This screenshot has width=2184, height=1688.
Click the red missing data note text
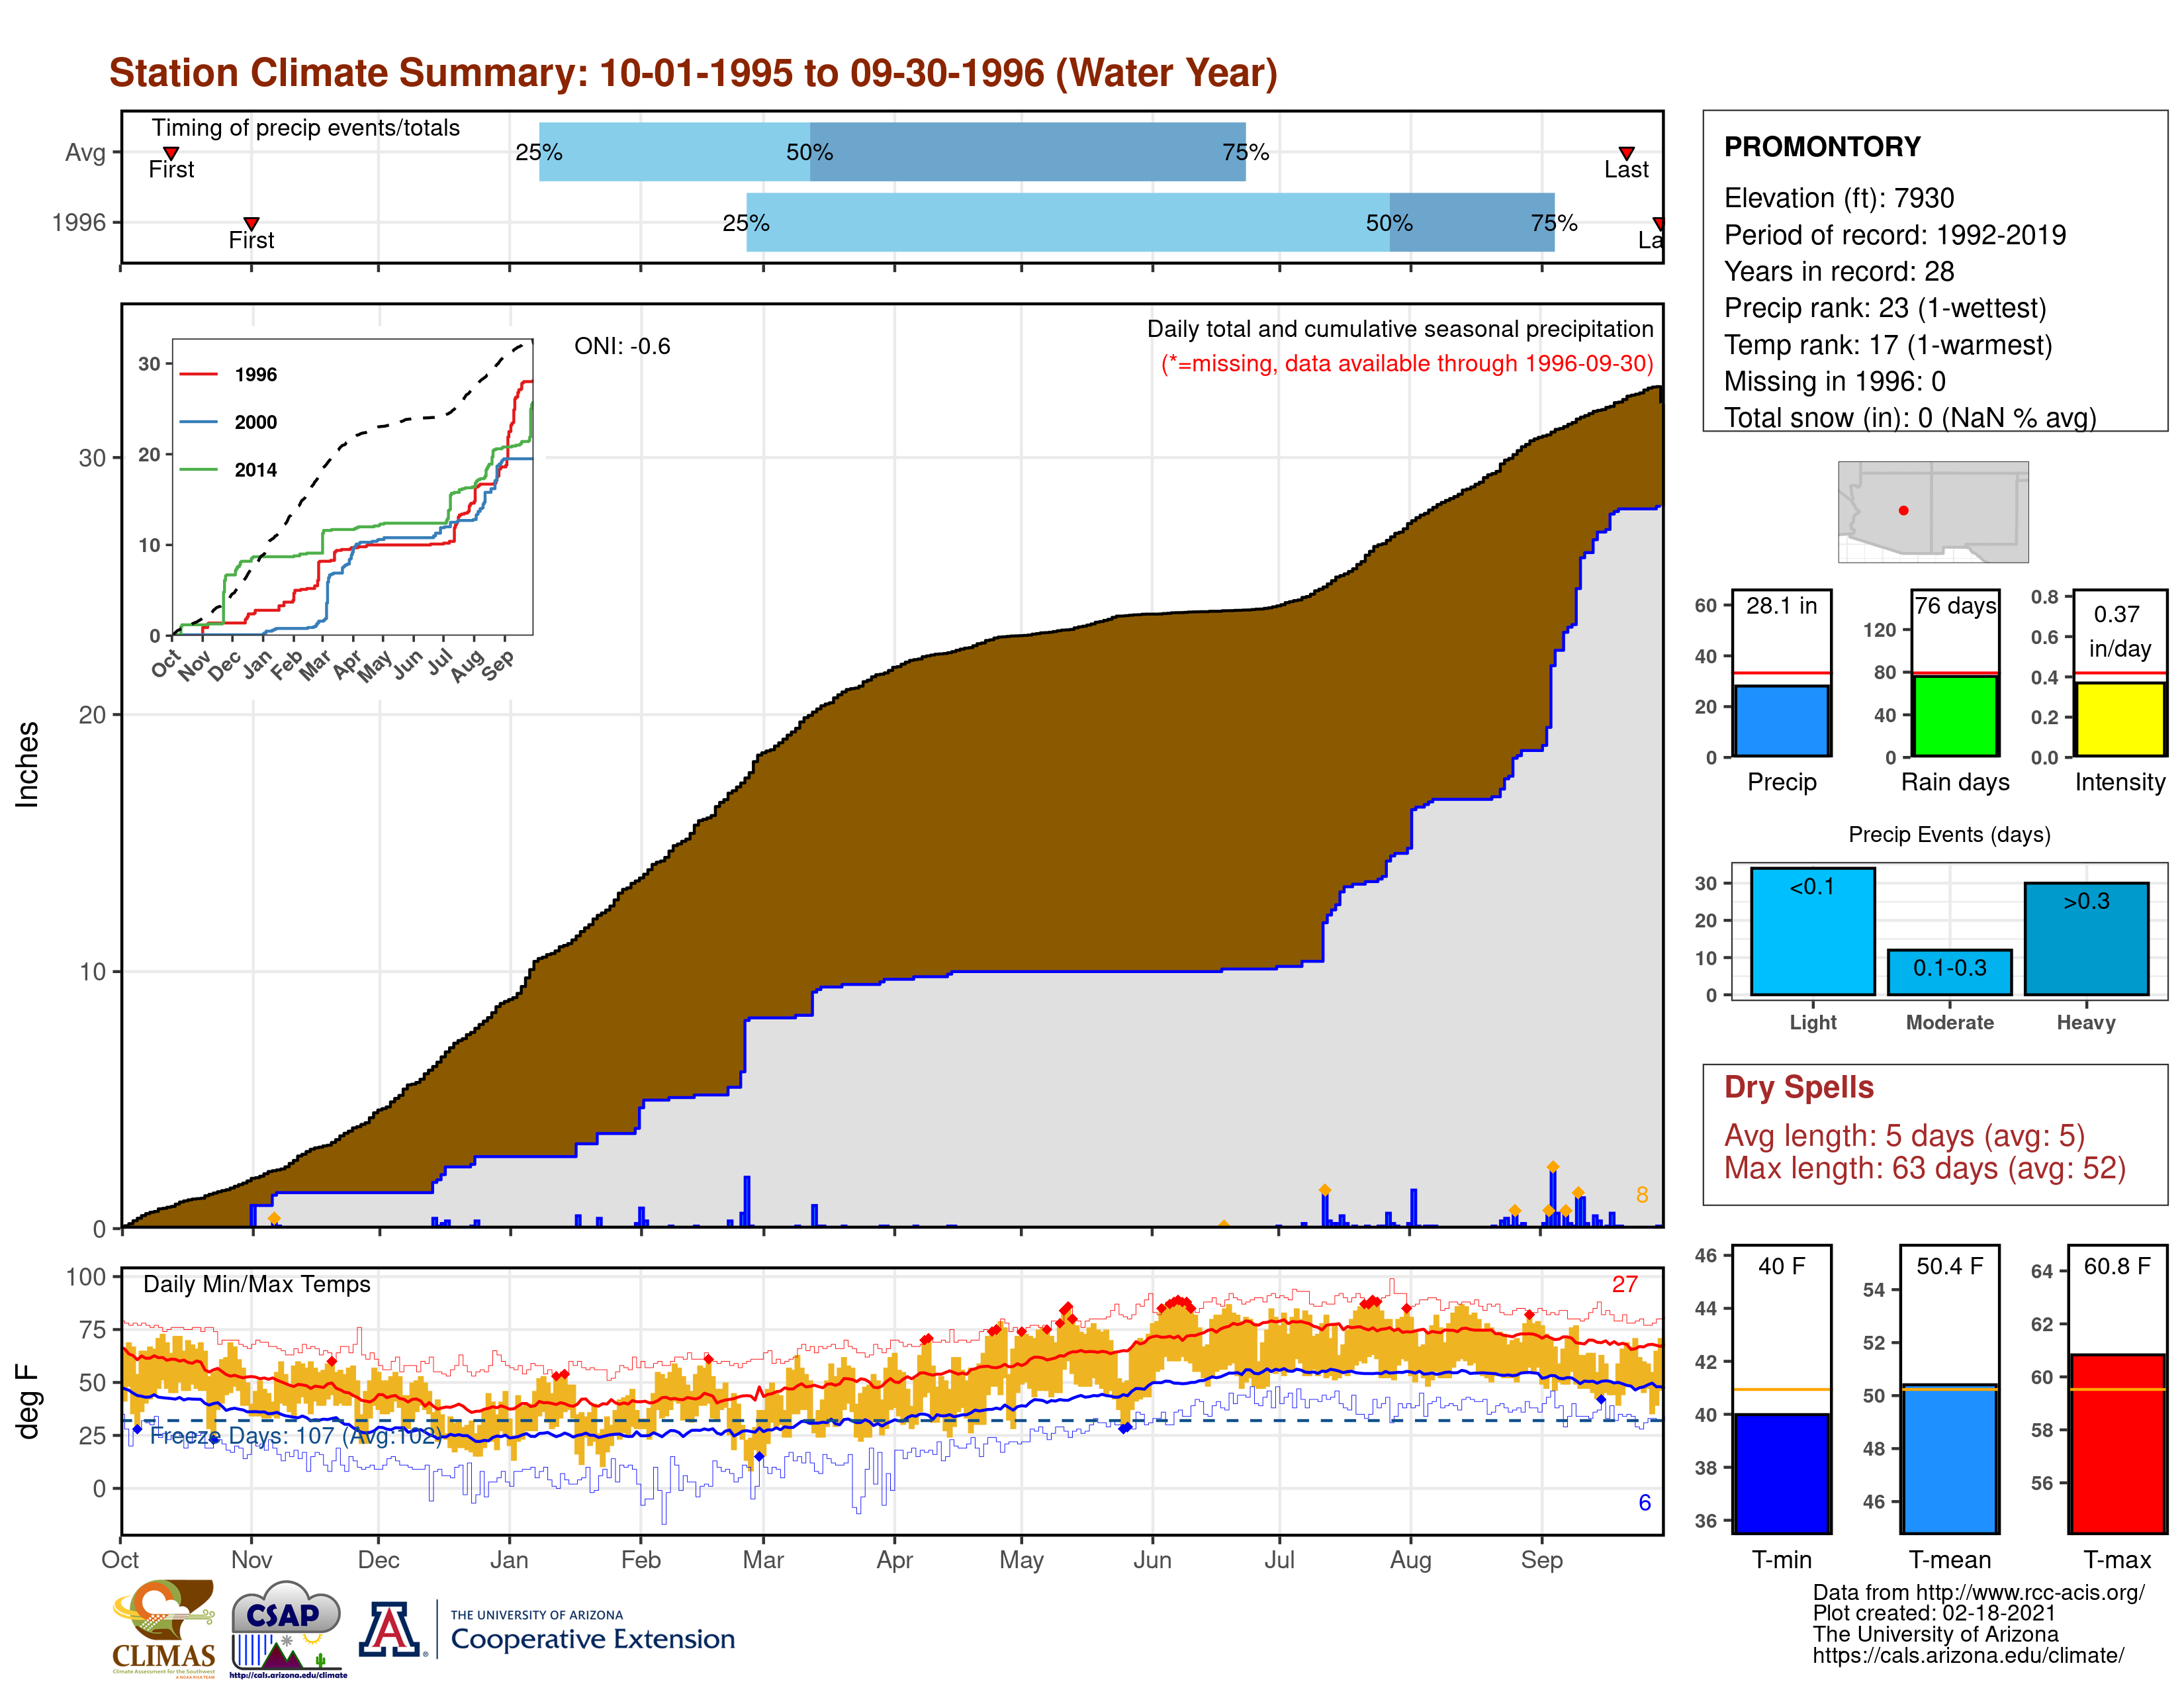coord(1407,363)
